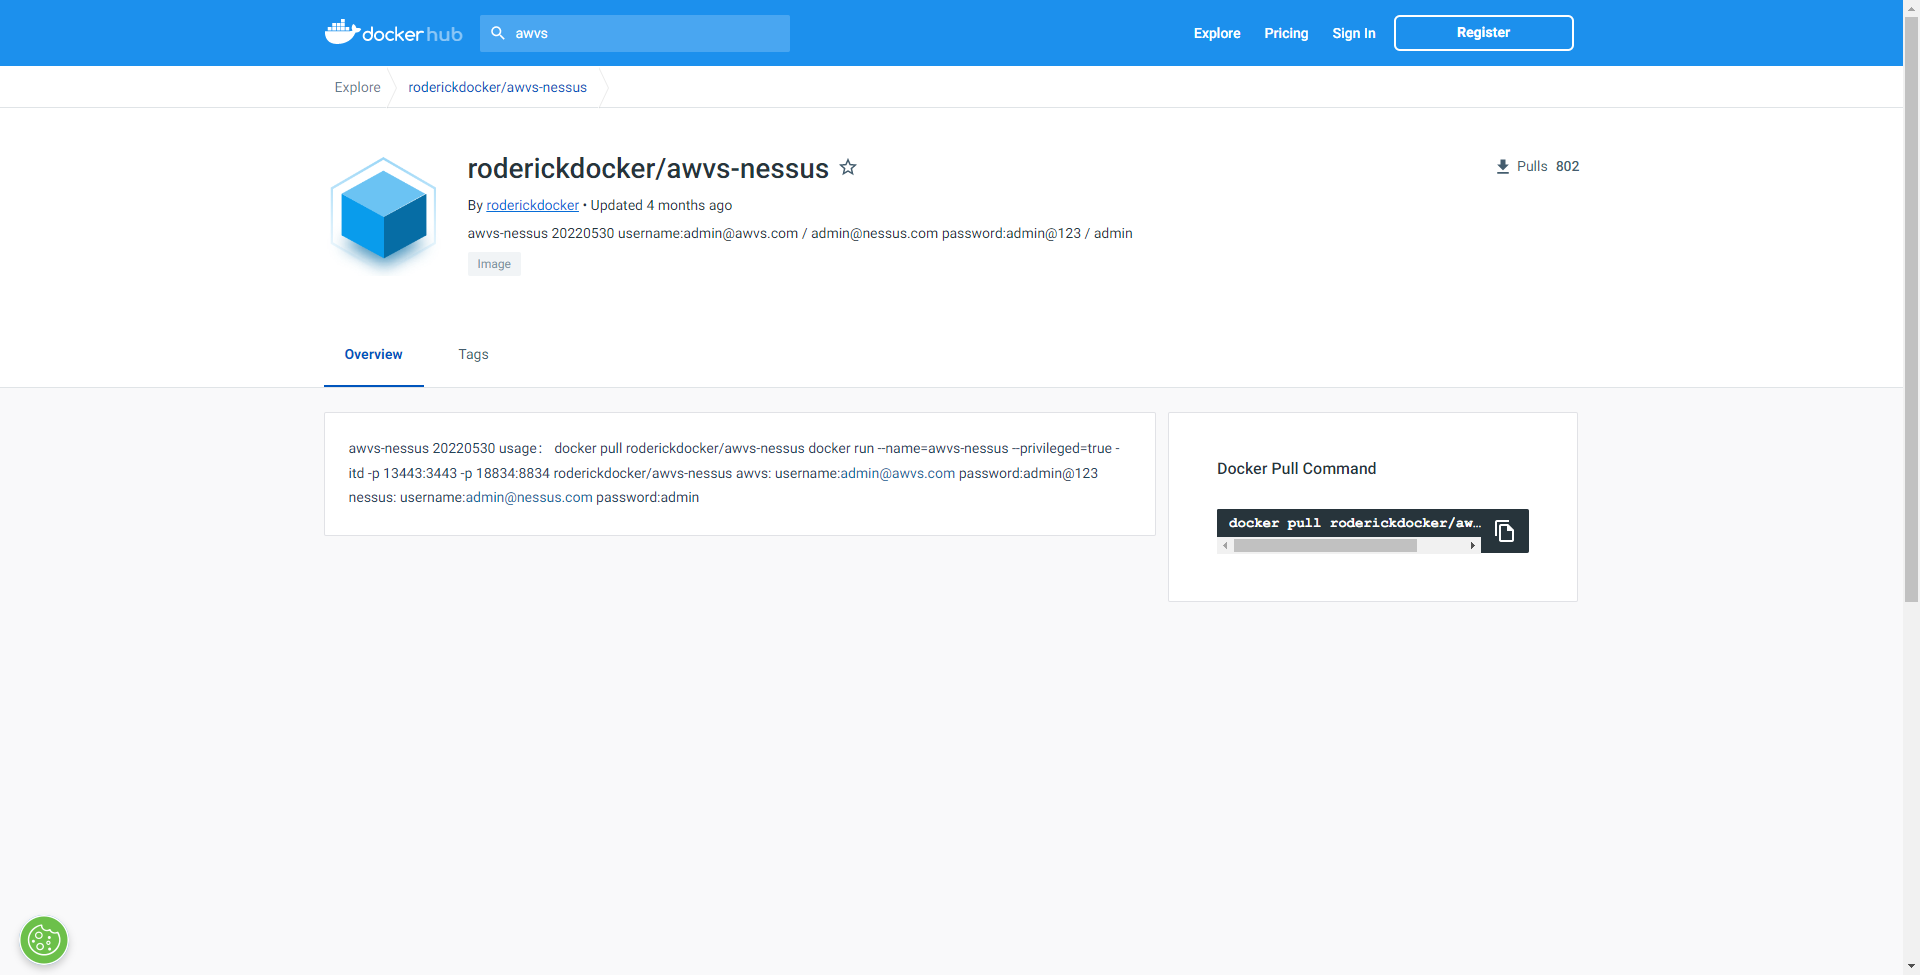The width and height of the screenshot is (1920, 975).
Task: Click the blue cube repository image
Action: click(384, 214)
